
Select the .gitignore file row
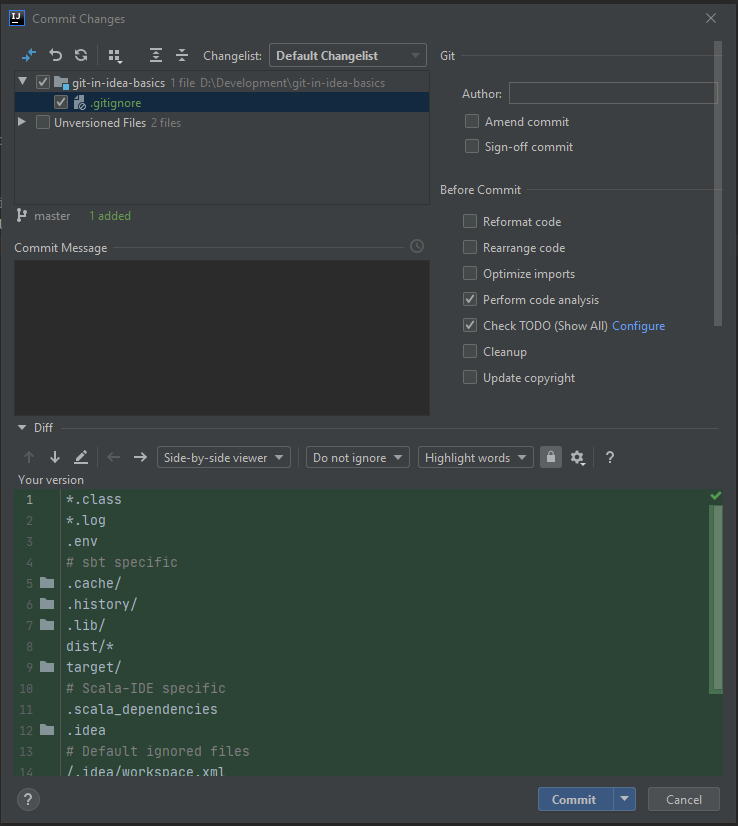click(222, 103)
